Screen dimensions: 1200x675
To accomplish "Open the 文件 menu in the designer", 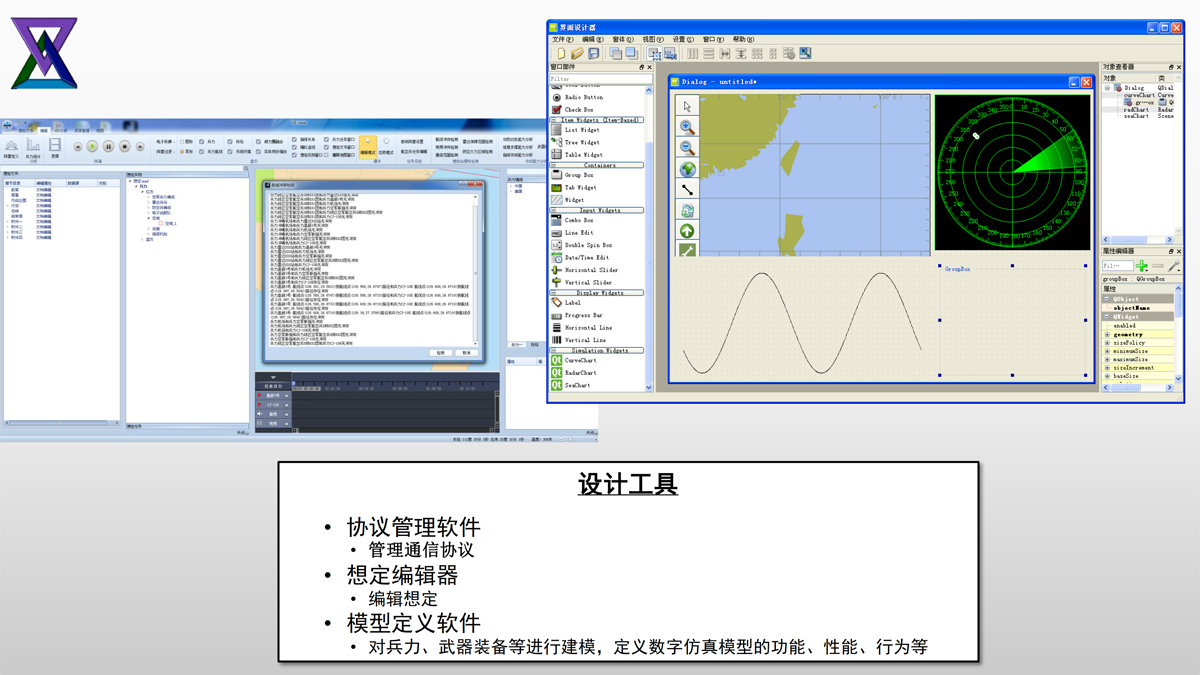I will point(564,40).
